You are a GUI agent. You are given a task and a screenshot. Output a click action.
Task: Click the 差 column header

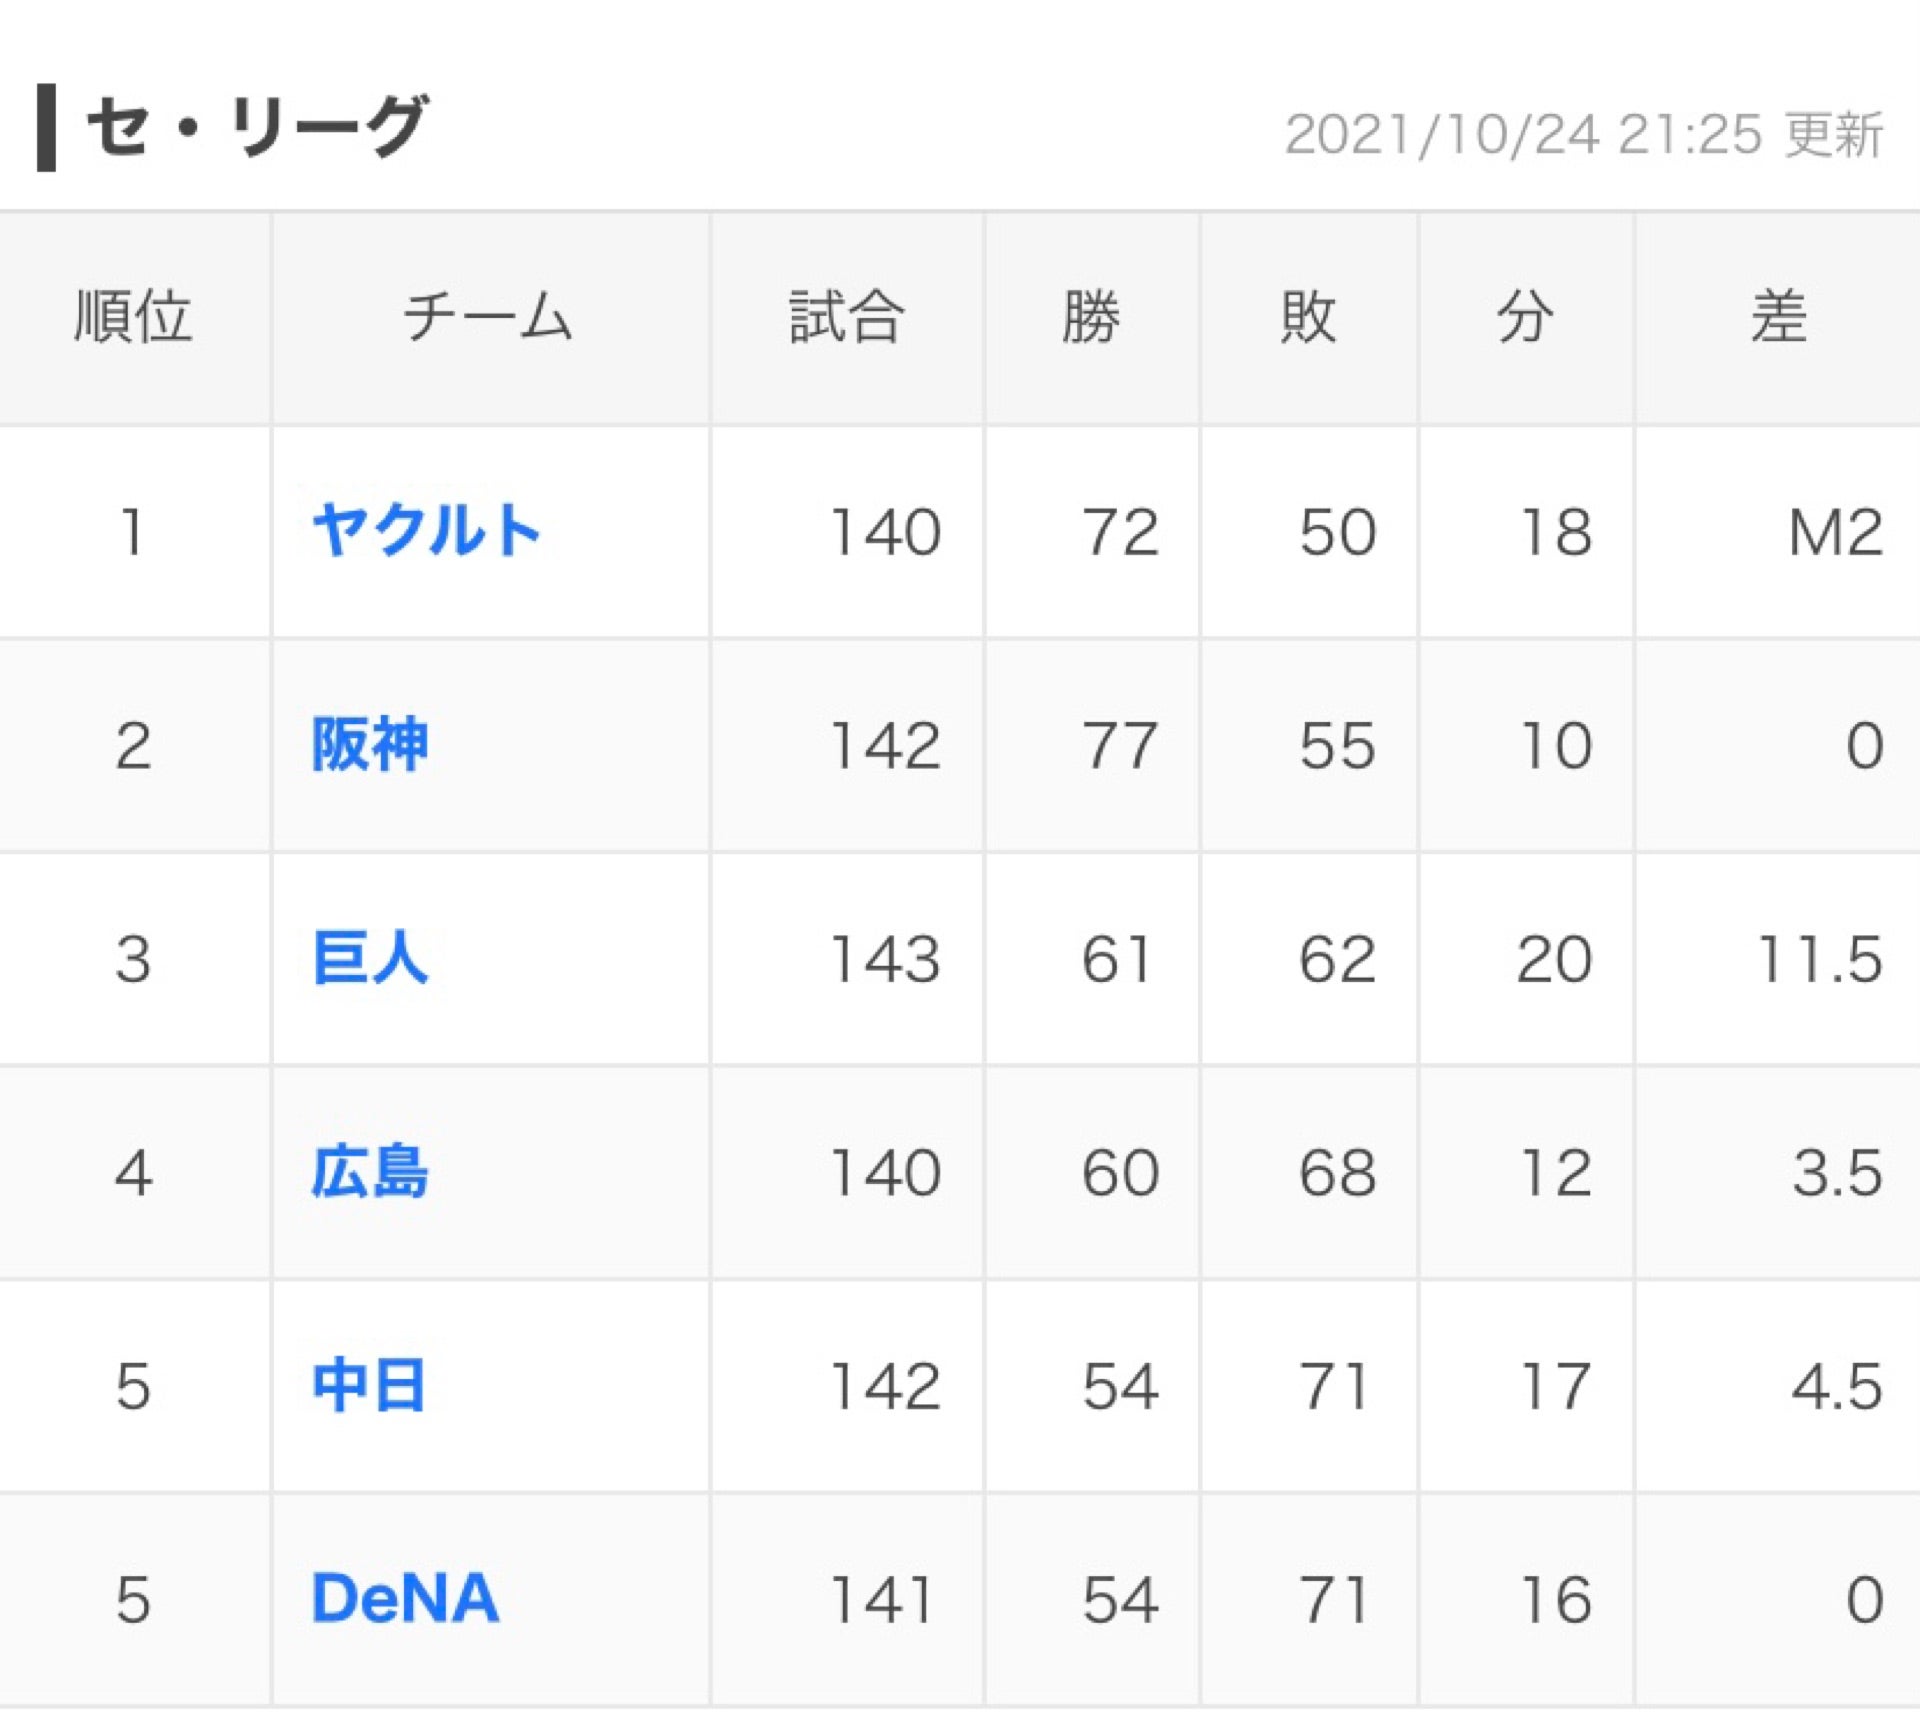[x=1778, y=317]
